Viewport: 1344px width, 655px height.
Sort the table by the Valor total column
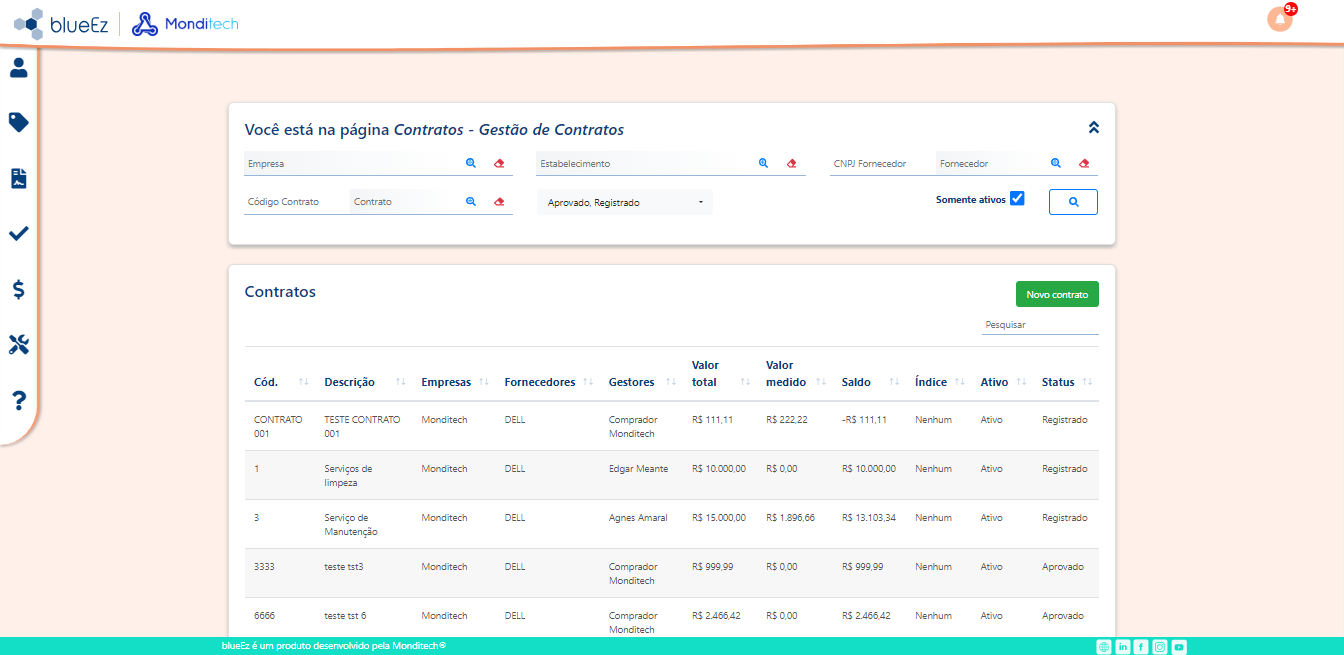tap(720, 373)
